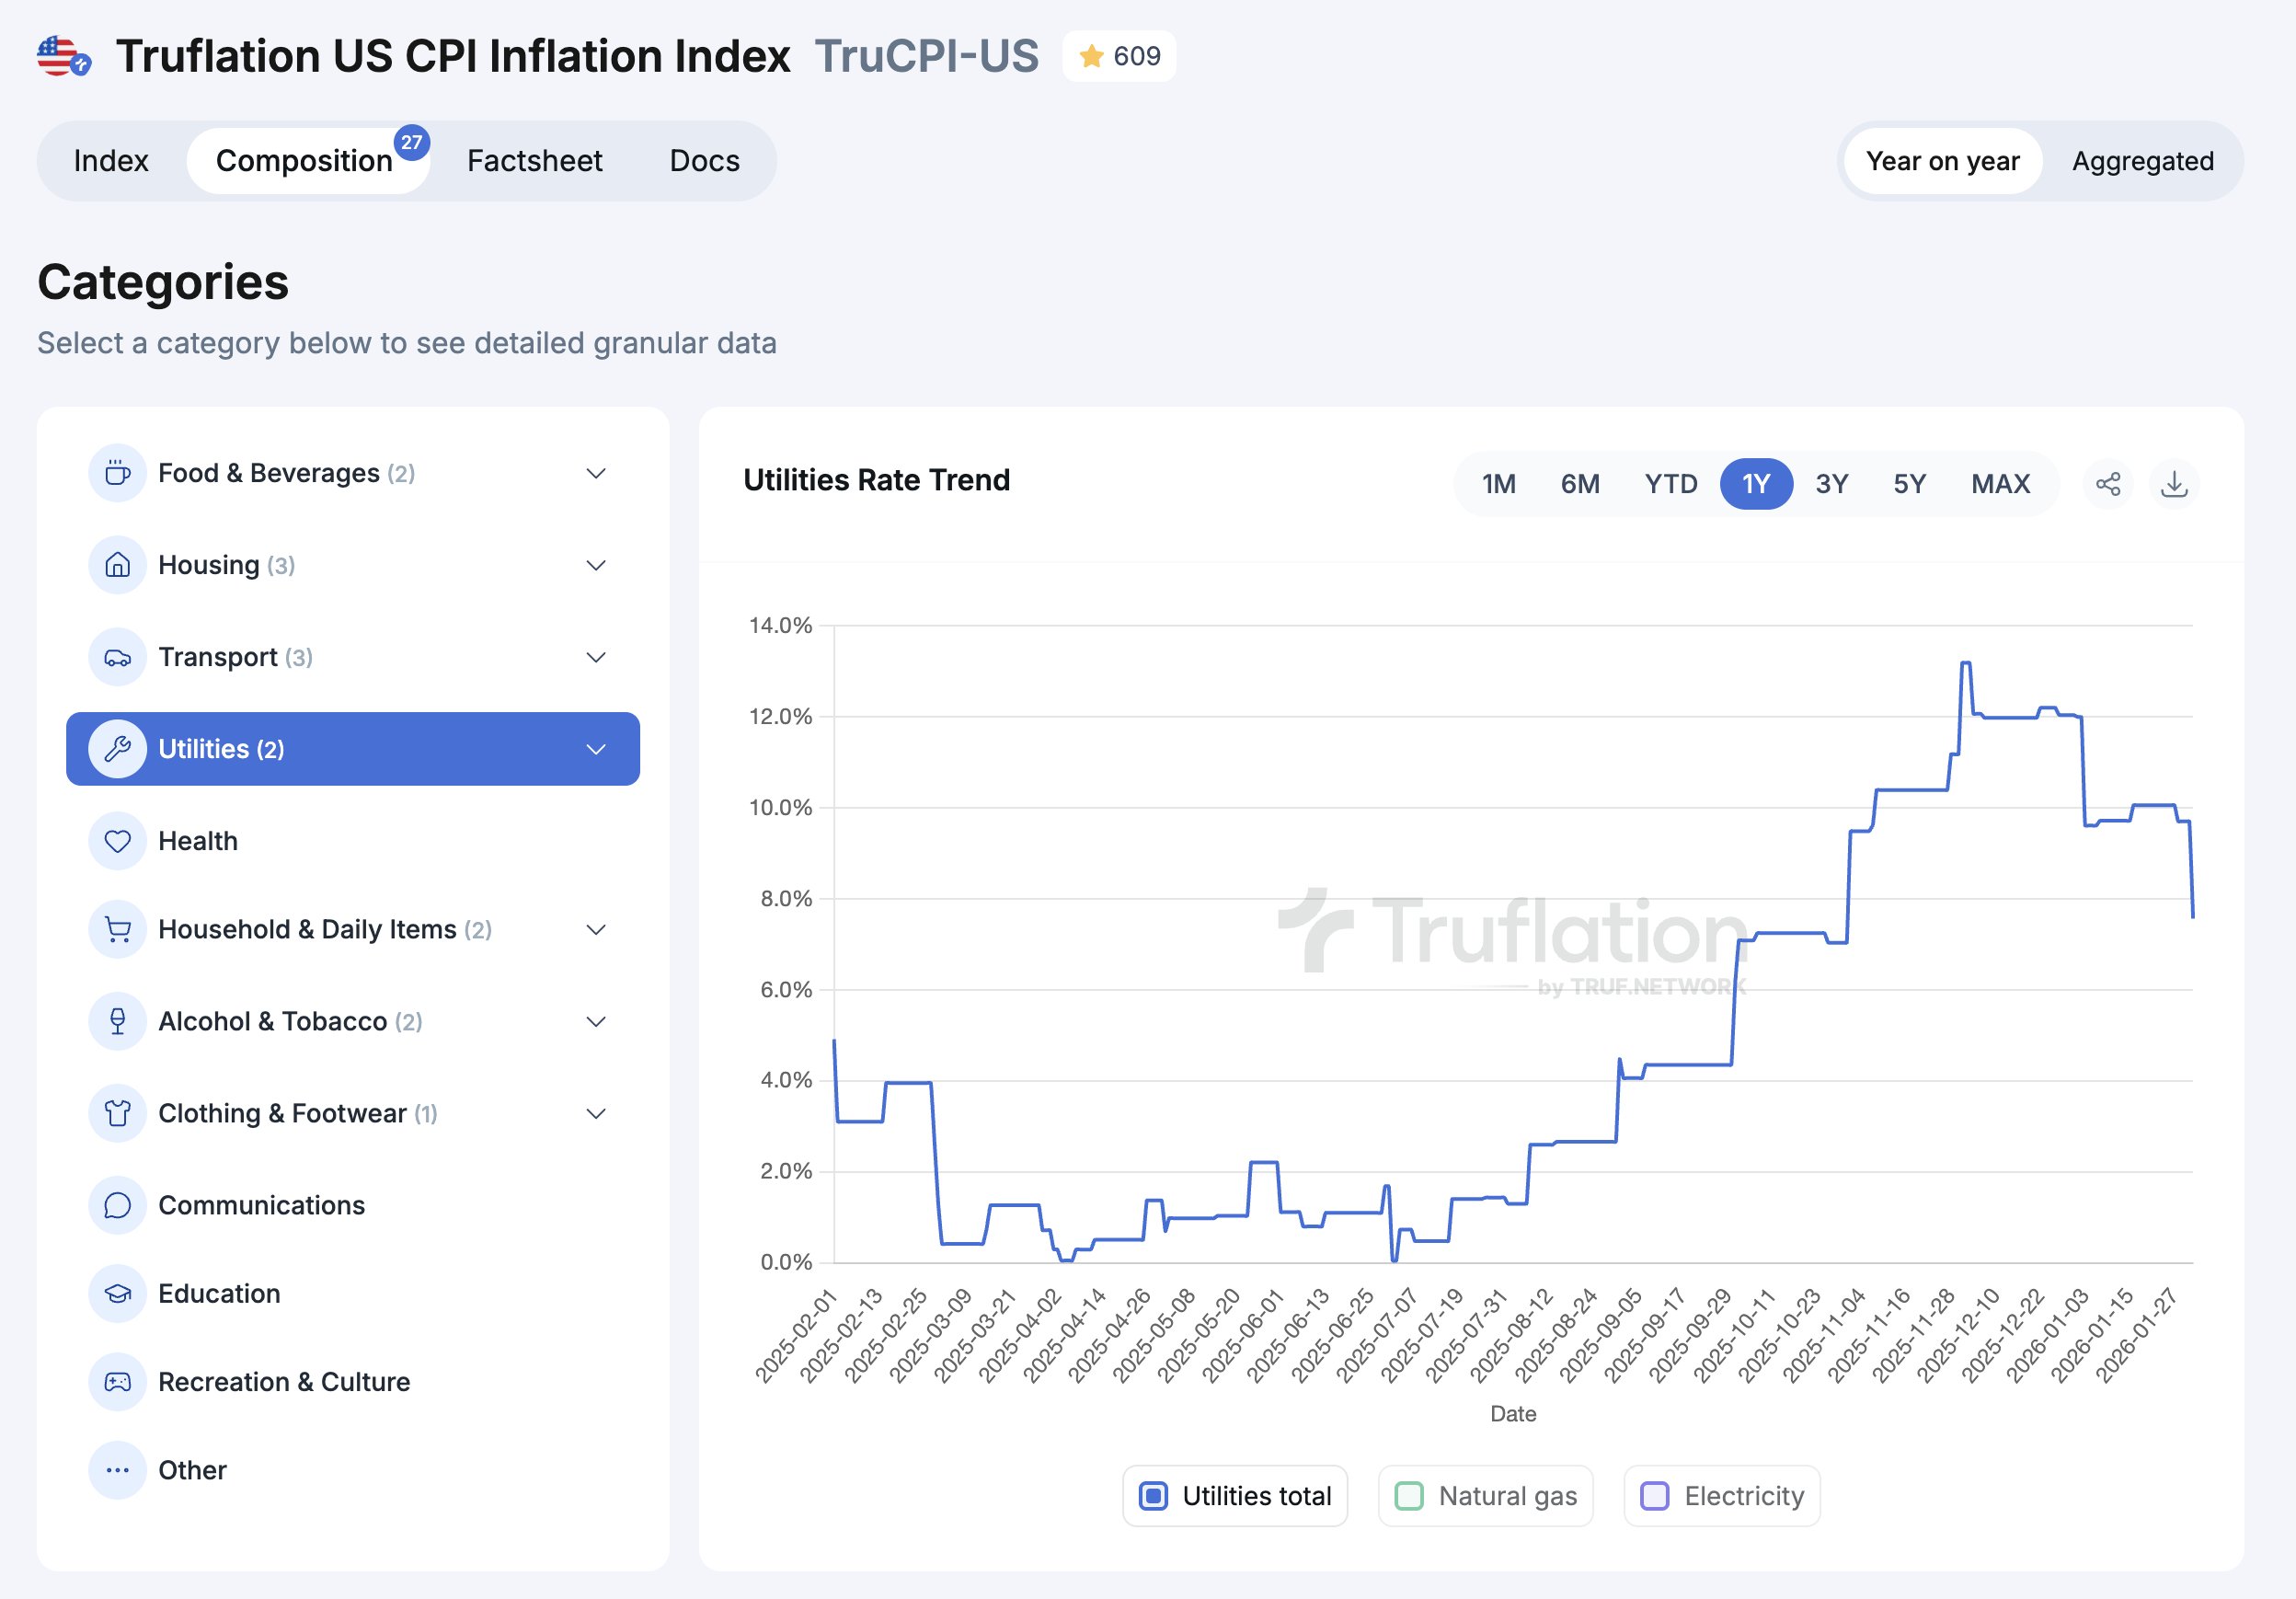This screenshot has width=2296, height=1599.
Task: Click the 10.0% peak plateau on chart line
Action: 2153,805
